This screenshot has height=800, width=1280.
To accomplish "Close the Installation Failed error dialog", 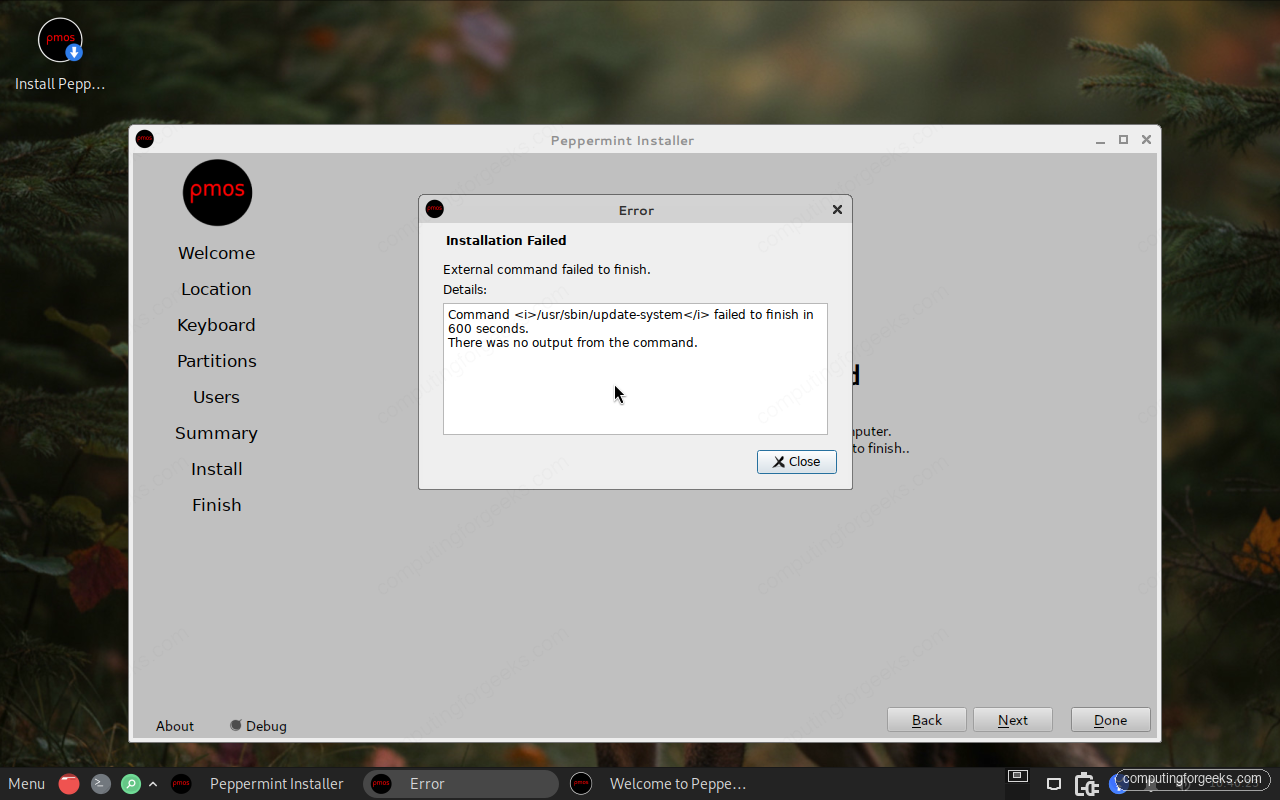I will point(796,461).
